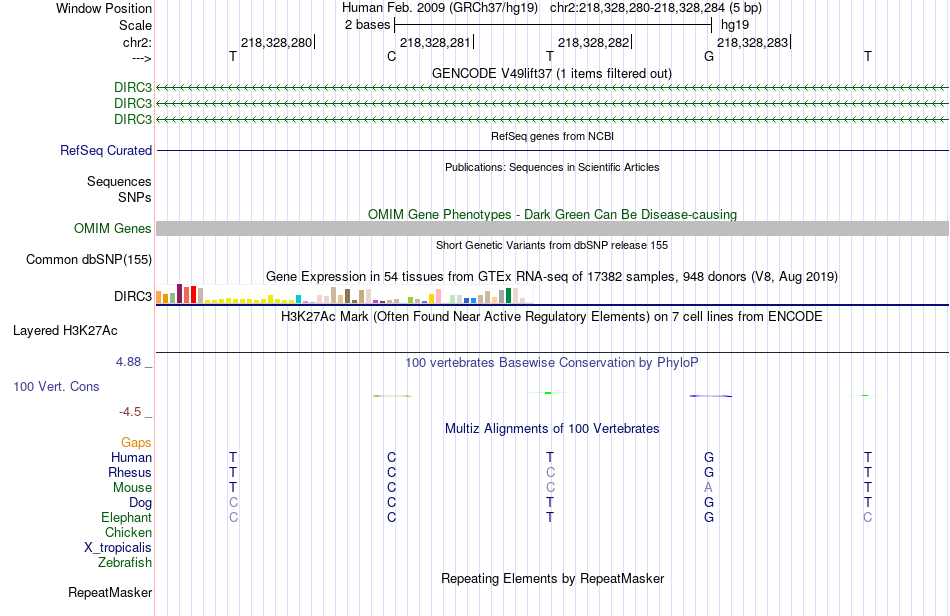Click the Human species row label

point(131,458)
